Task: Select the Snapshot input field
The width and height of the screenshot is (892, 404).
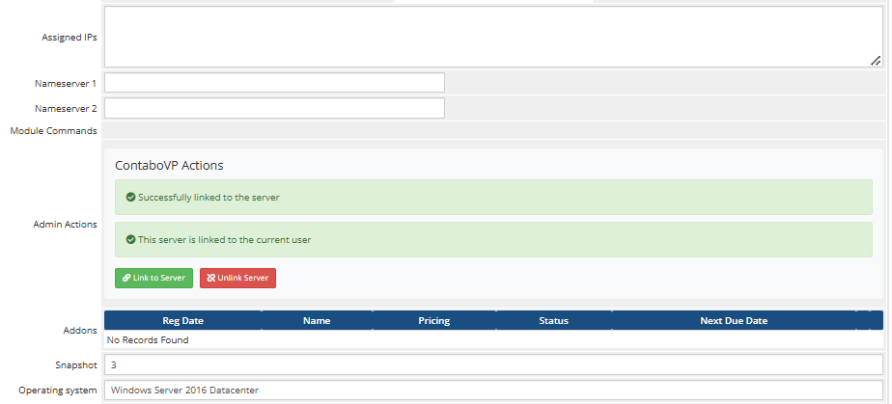Action: tap(493, 365)
